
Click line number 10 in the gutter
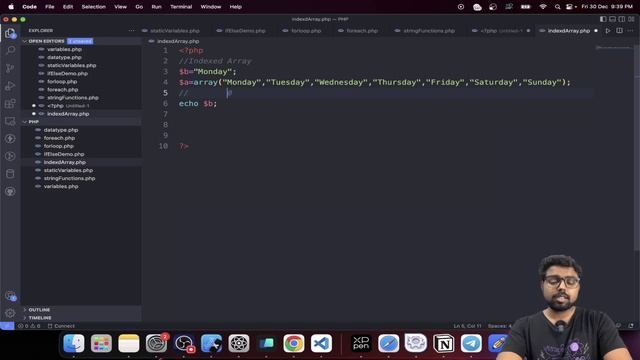pyautogui.click(x=163, y=146)
